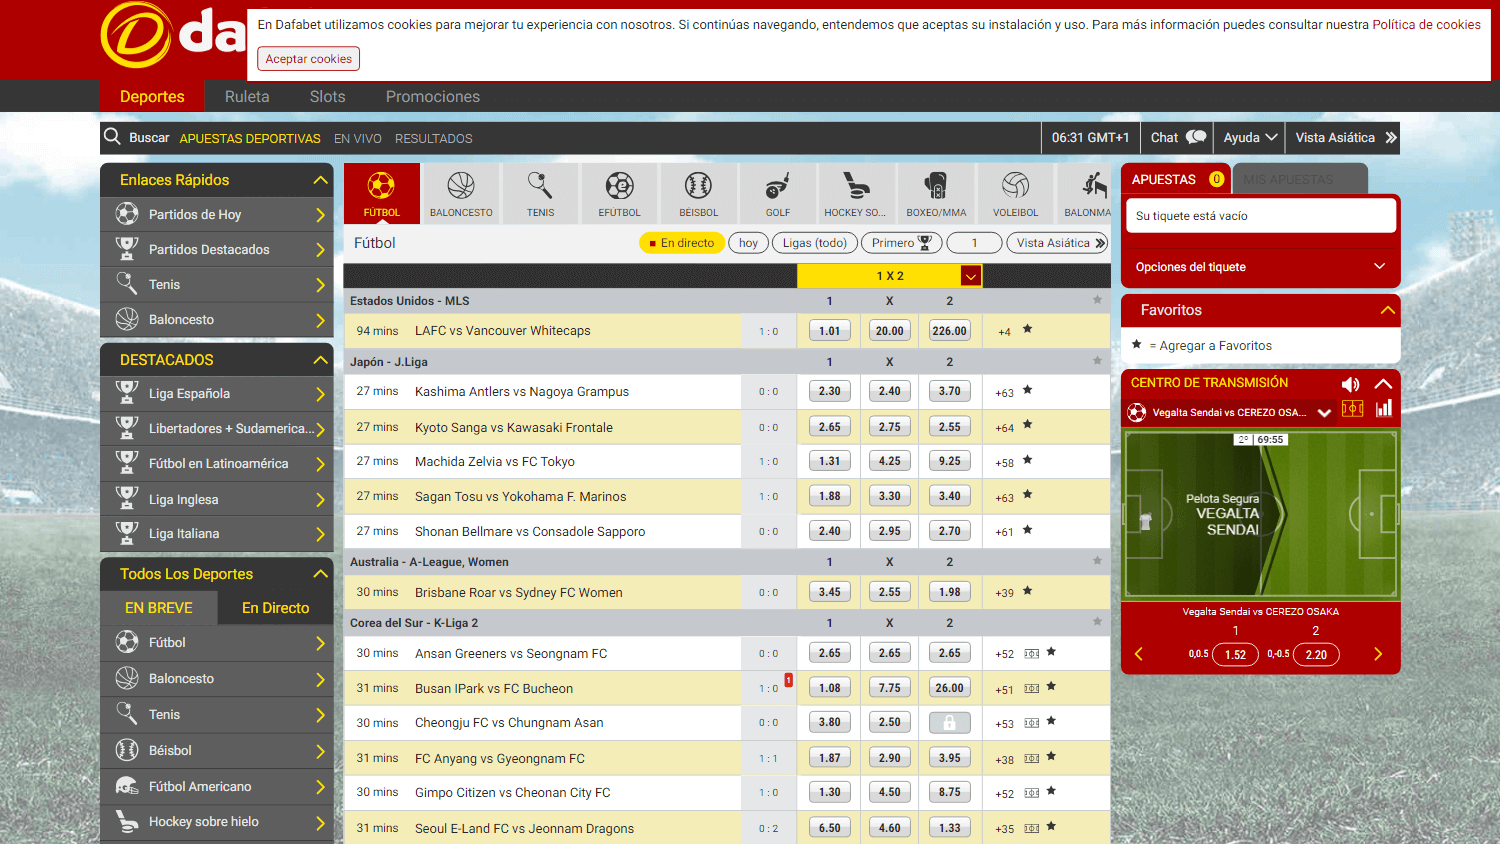
Task: Toggle the En directo live filter
Action: coord(681,243)
